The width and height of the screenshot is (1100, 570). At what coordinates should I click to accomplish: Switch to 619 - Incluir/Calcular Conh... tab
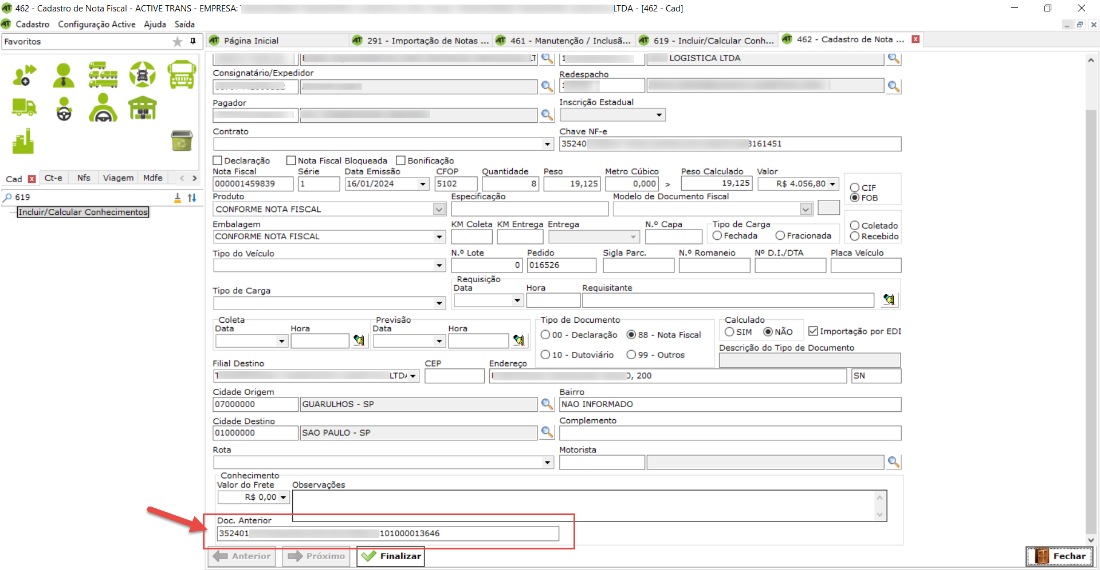coord(706,41)
